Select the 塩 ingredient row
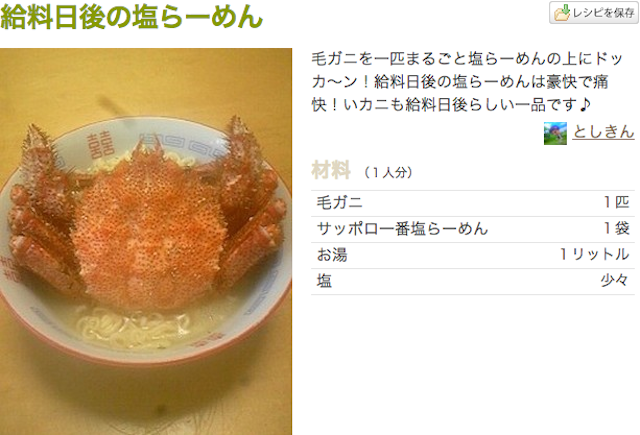The height and width of the screenshot is (435, 640). (x=473, y=281)
